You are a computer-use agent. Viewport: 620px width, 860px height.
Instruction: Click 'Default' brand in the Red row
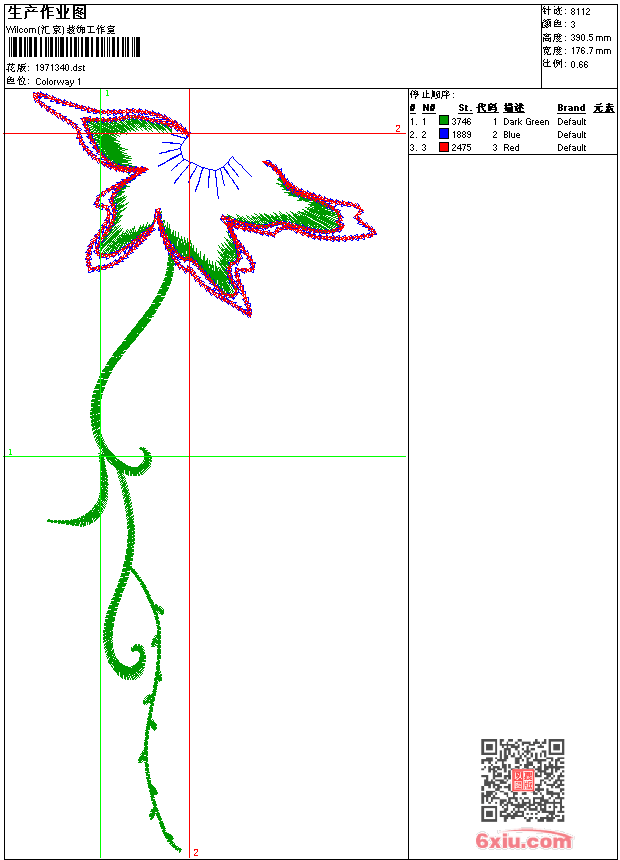pos(572,148)
